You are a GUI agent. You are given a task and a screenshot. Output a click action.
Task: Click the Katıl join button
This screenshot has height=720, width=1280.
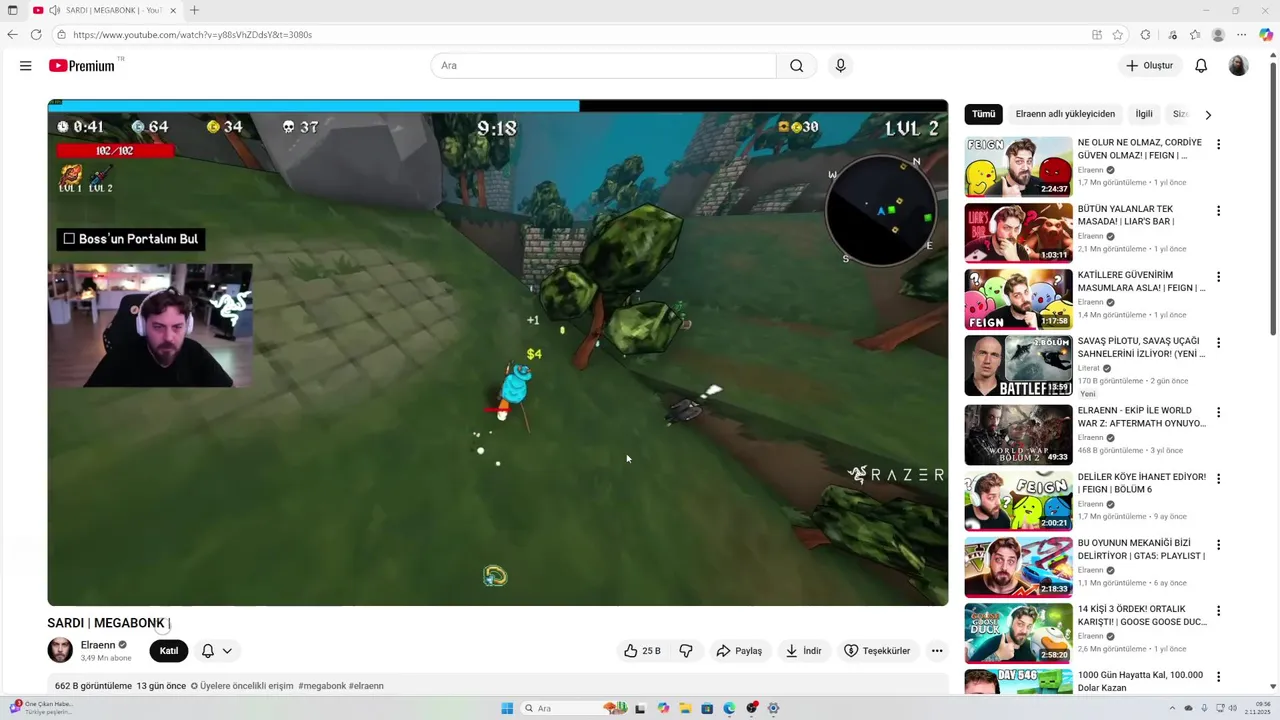tap(169, 651)
